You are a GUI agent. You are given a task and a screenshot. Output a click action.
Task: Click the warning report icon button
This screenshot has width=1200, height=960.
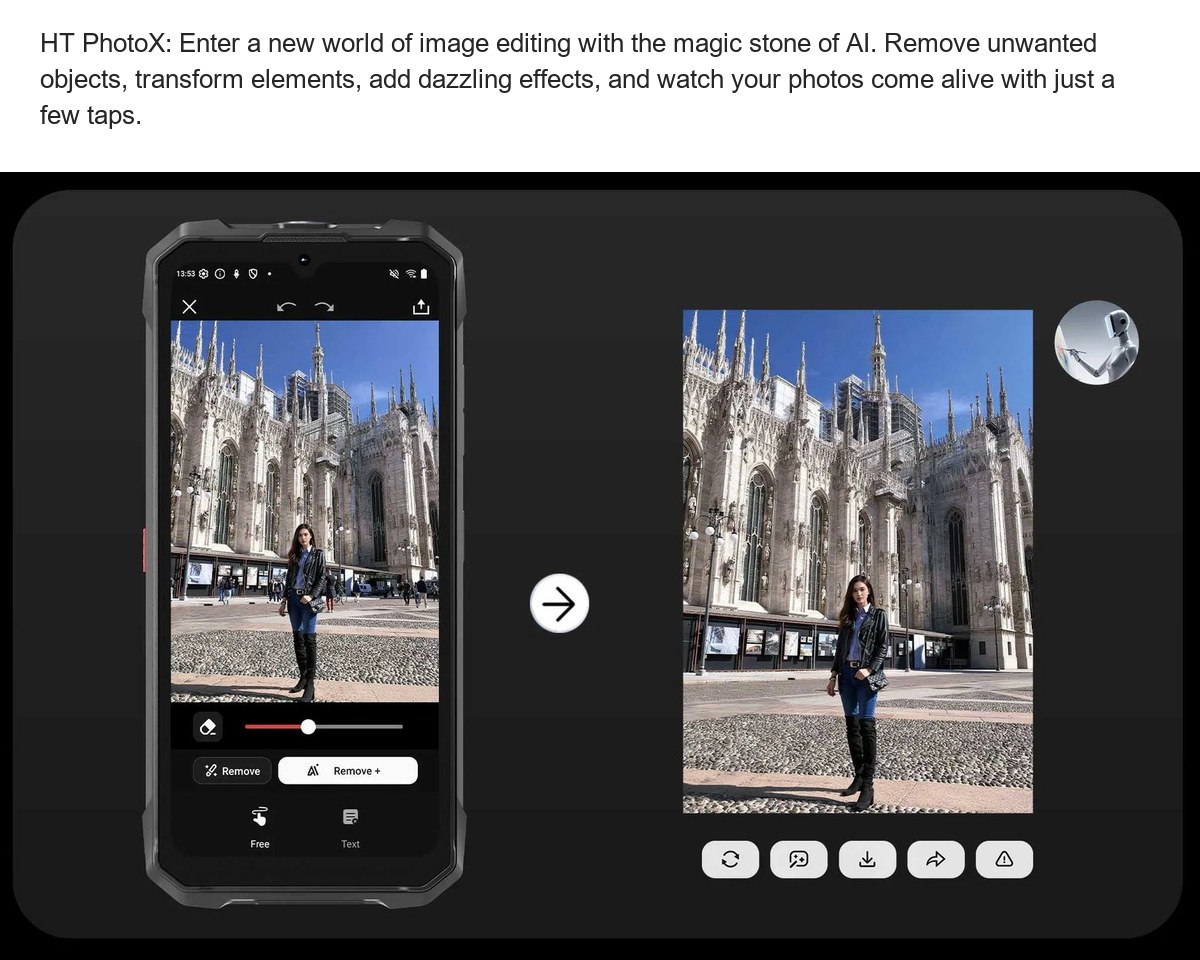[x=1004, y=859]
